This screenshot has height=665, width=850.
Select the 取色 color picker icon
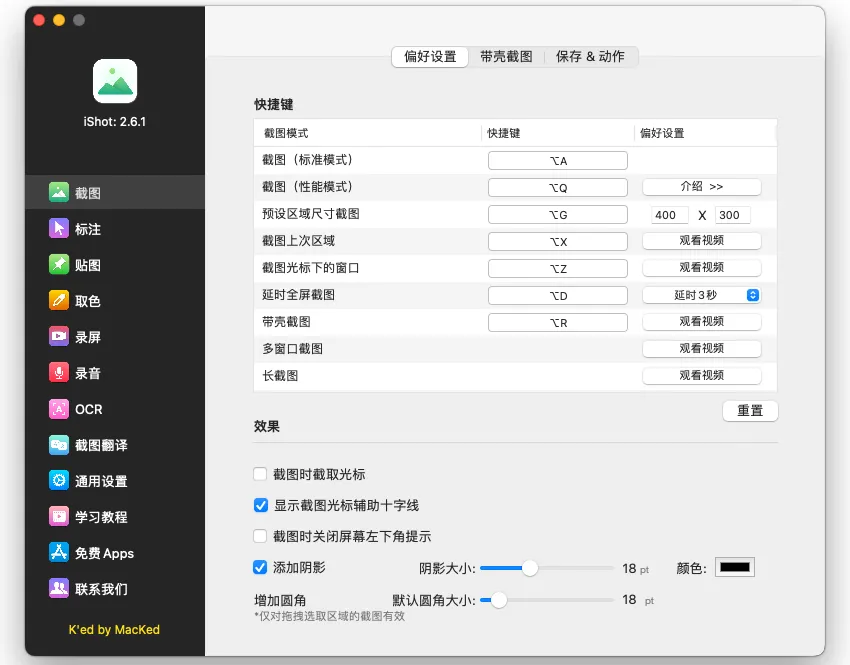59,301
